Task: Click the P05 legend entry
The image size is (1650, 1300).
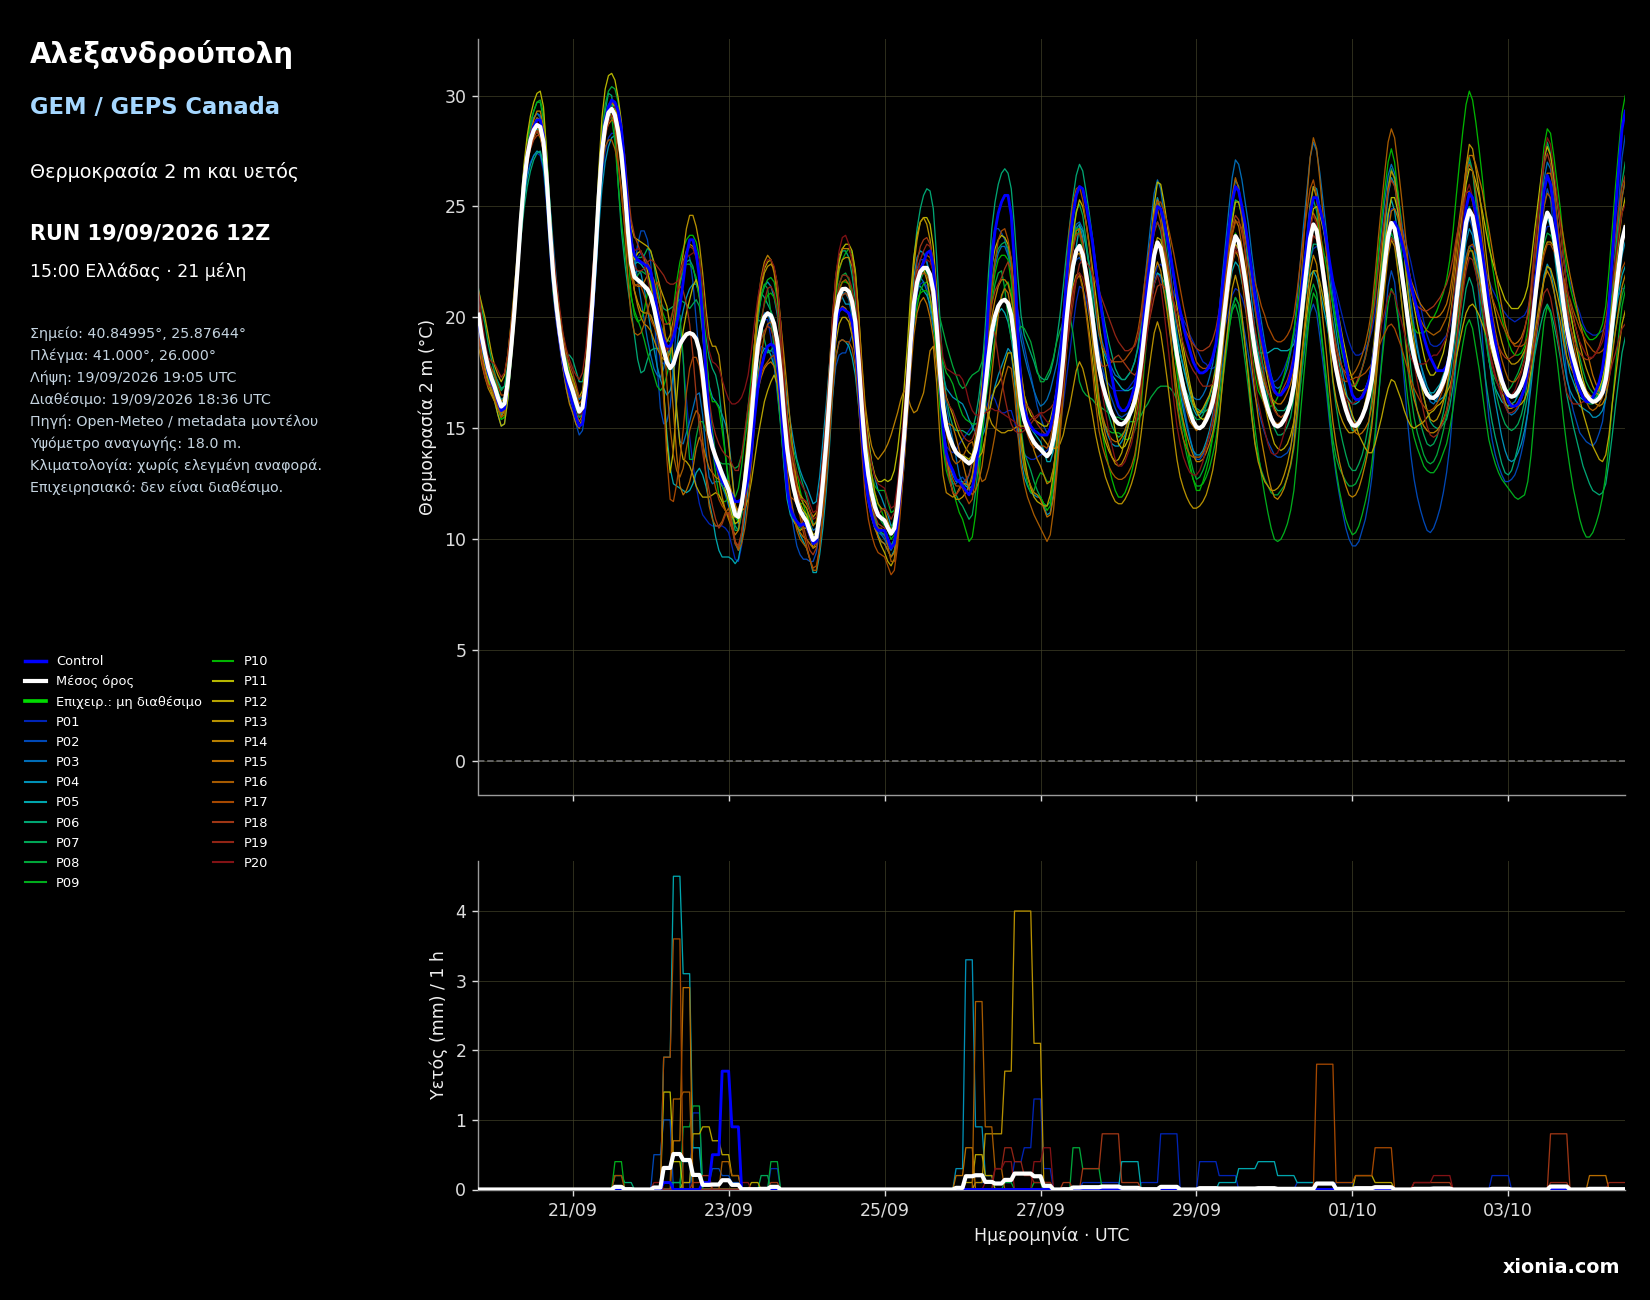Action: coord(52,802)
